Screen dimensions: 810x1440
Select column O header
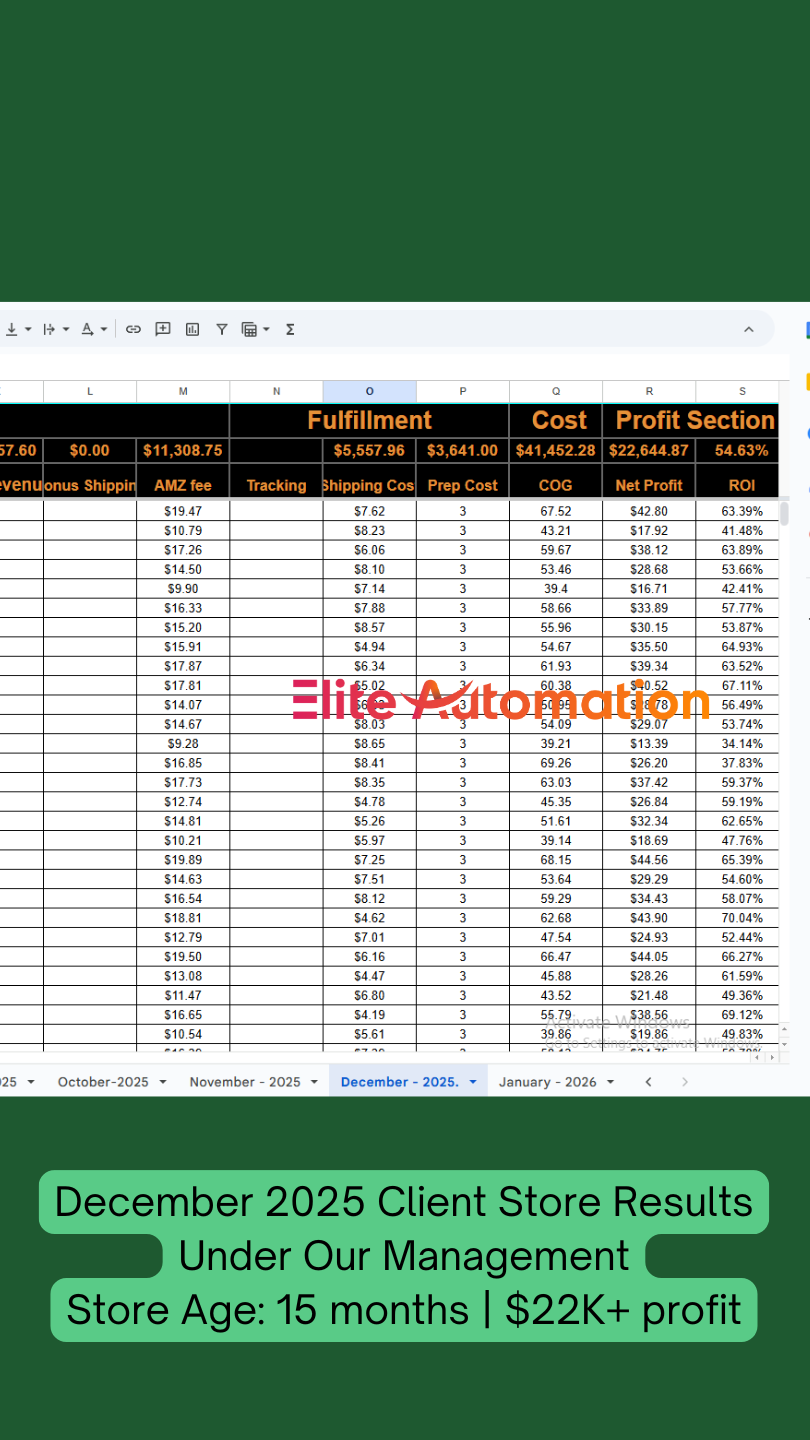[369, 392]
